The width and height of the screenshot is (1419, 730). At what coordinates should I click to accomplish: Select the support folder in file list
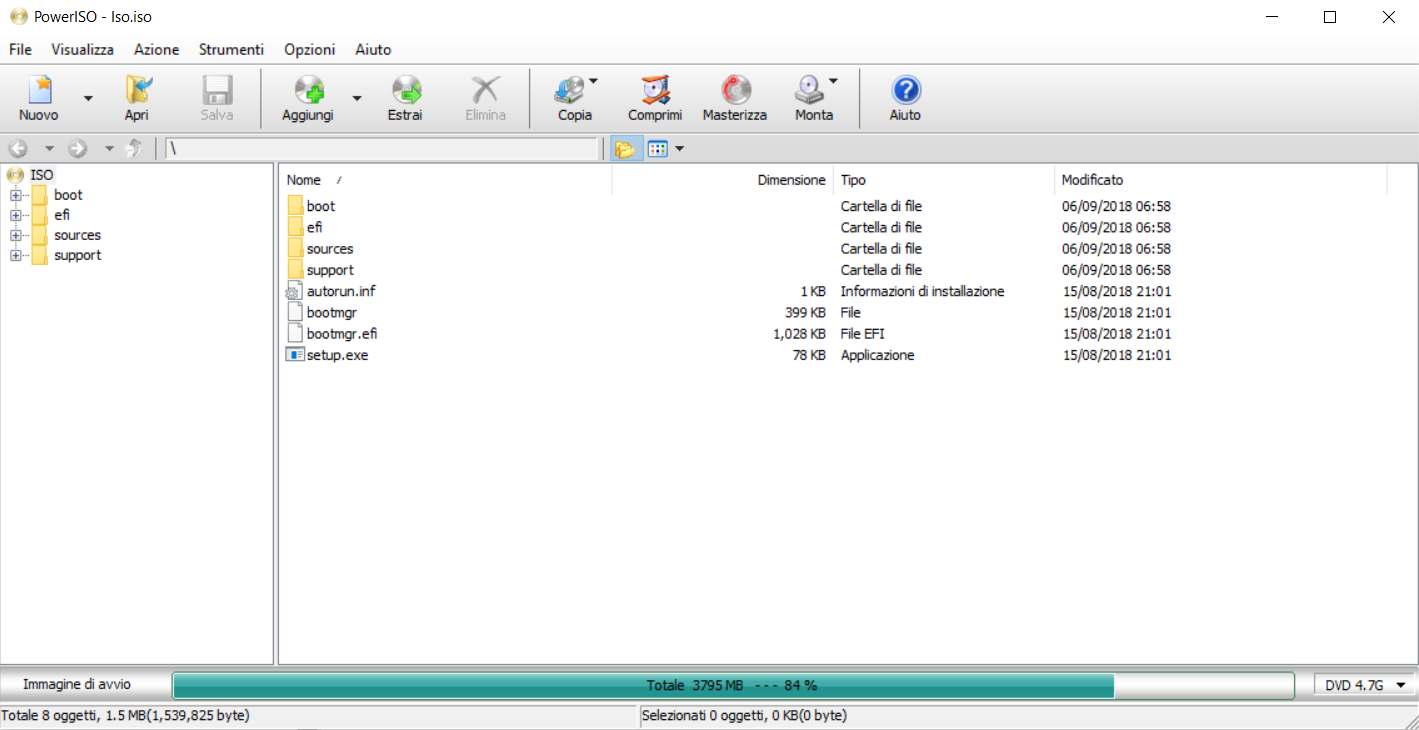pos(330,270)
